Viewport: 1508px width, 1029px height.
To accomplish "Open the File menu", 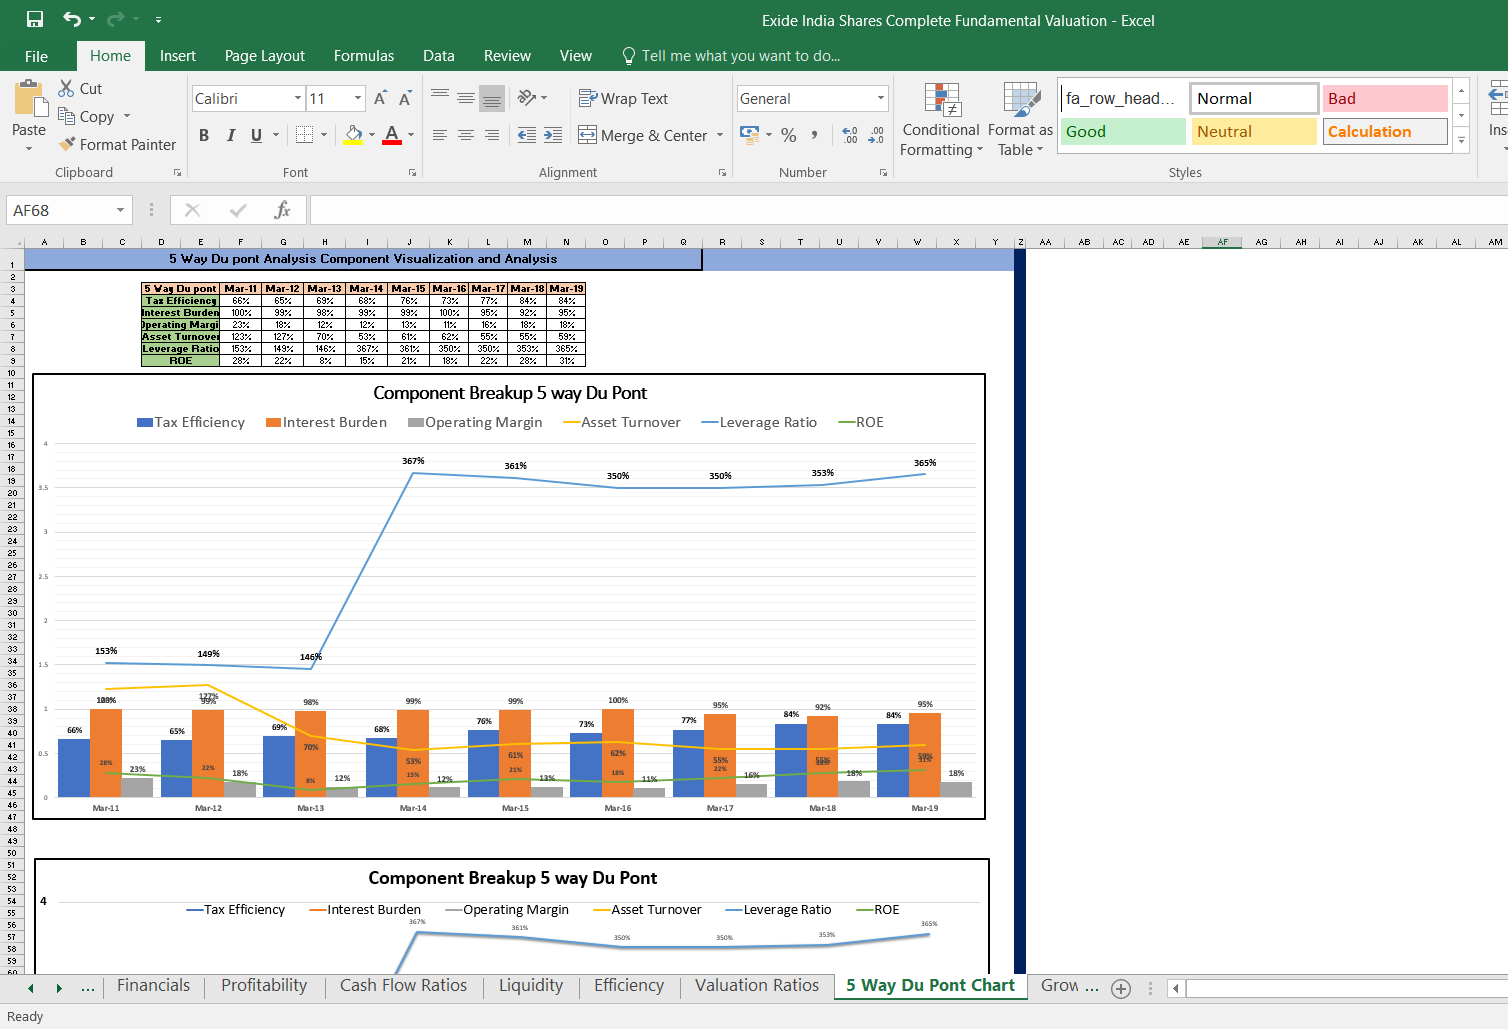I will pos(36,56).
